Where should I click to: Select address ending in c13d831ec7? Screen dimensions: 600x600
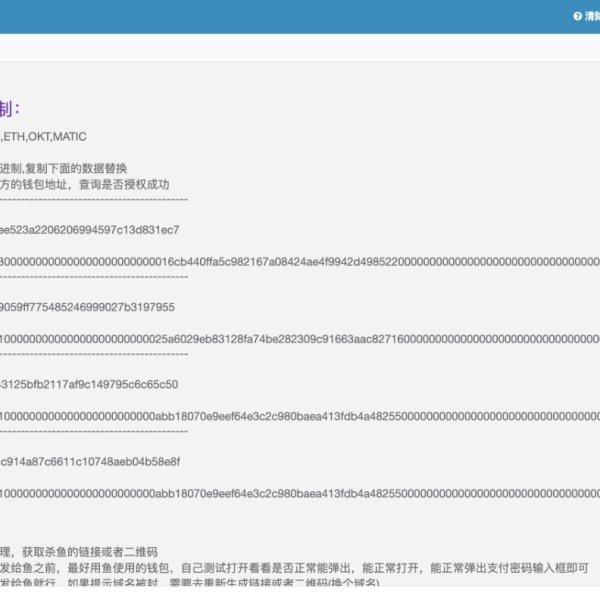90,230
